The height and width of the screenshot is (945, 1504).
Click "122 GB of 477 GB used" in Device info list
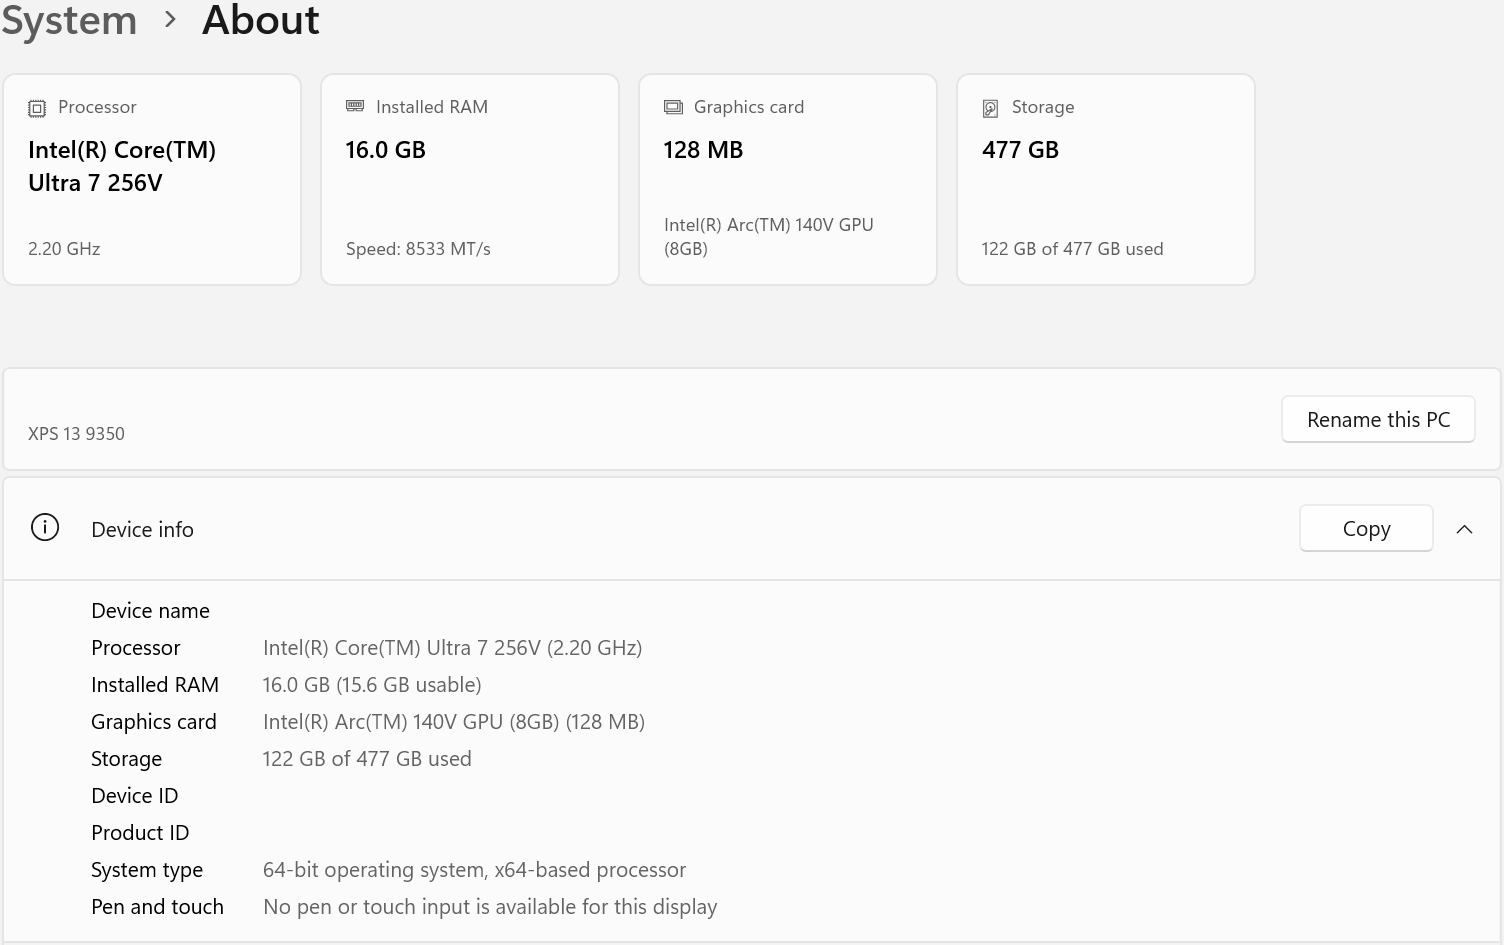(x=367, y=759)
